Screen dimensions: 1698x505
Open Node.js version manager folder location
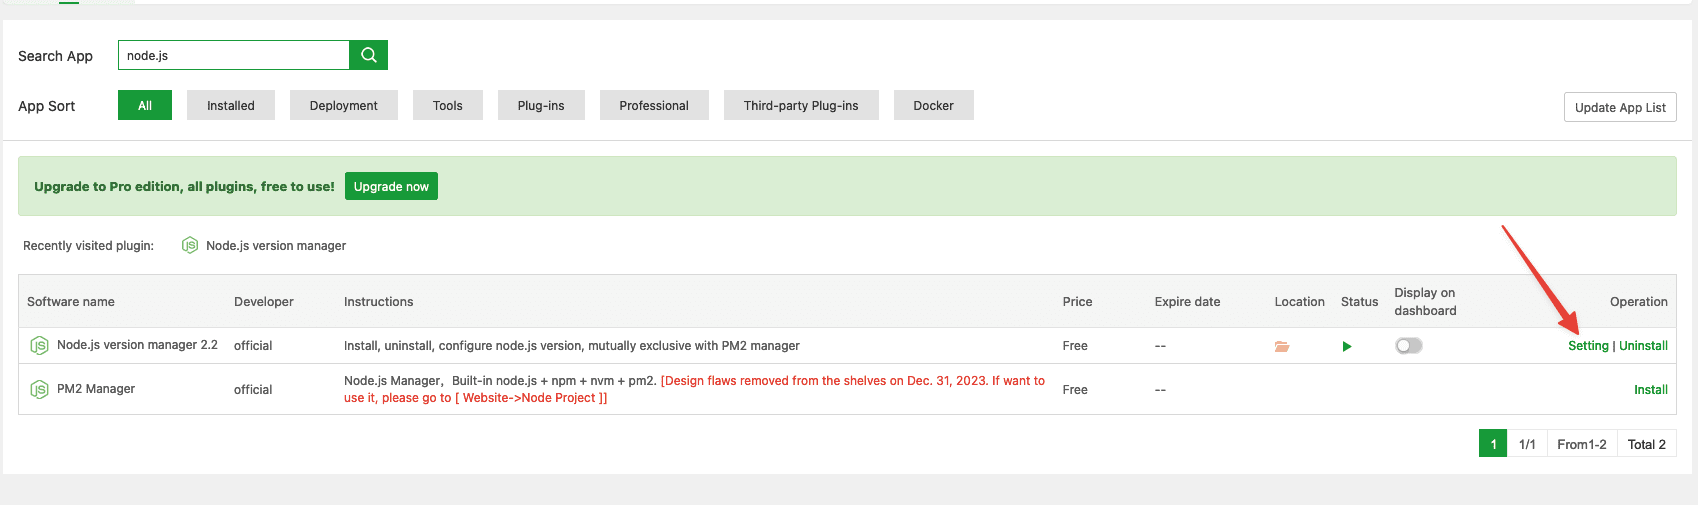click(1282, 346)
